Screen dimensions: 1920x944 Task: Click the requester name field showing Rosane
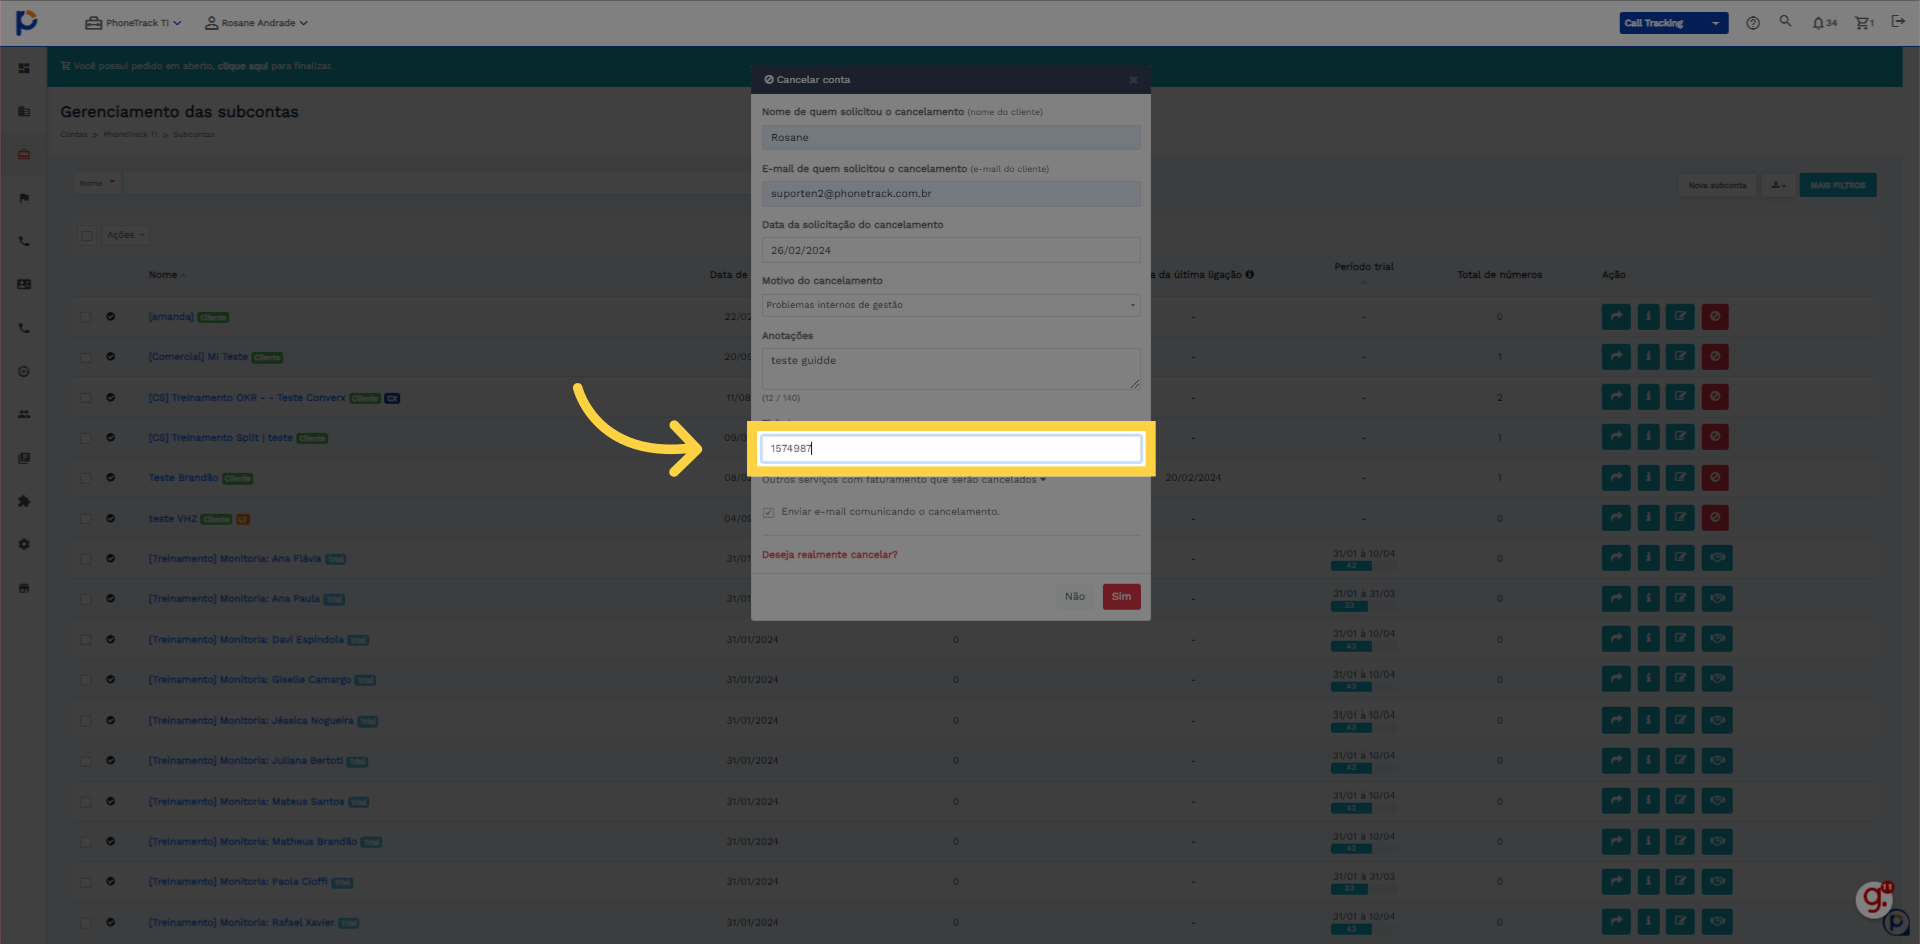coord(951,137)
